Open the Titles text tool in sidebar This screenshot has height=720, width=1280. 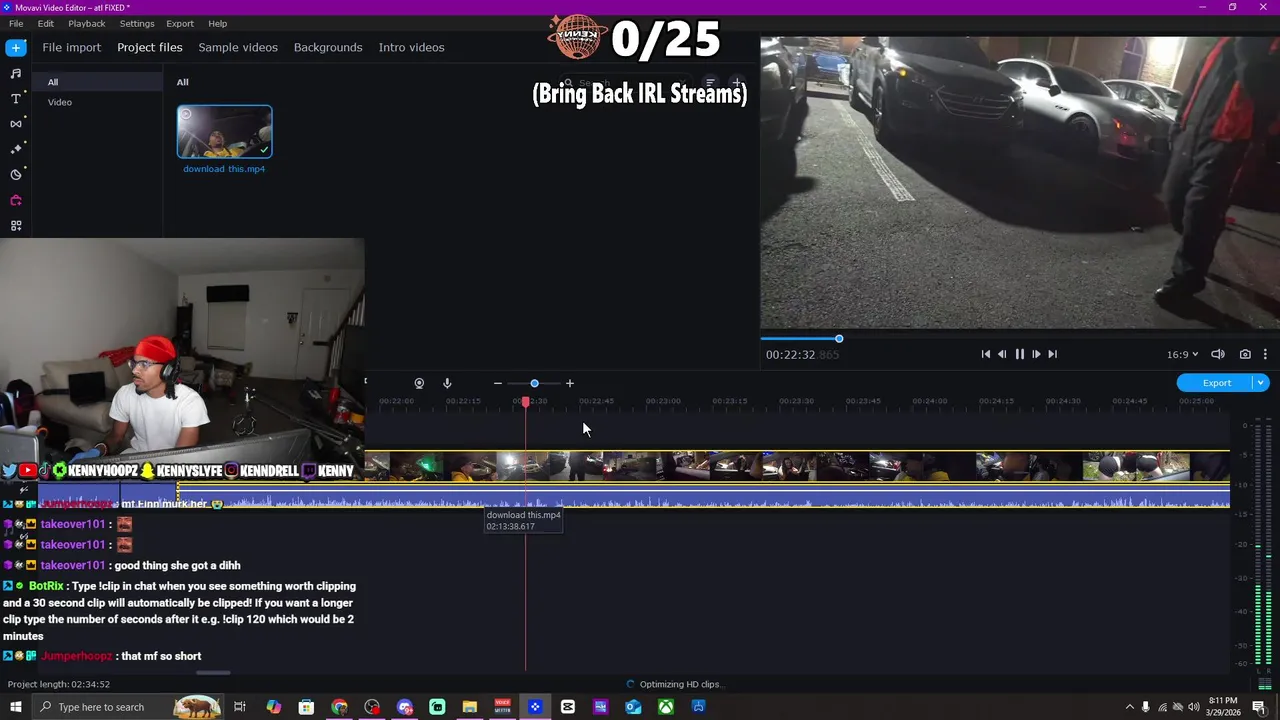pyautogui.click(x=16, y=99)
